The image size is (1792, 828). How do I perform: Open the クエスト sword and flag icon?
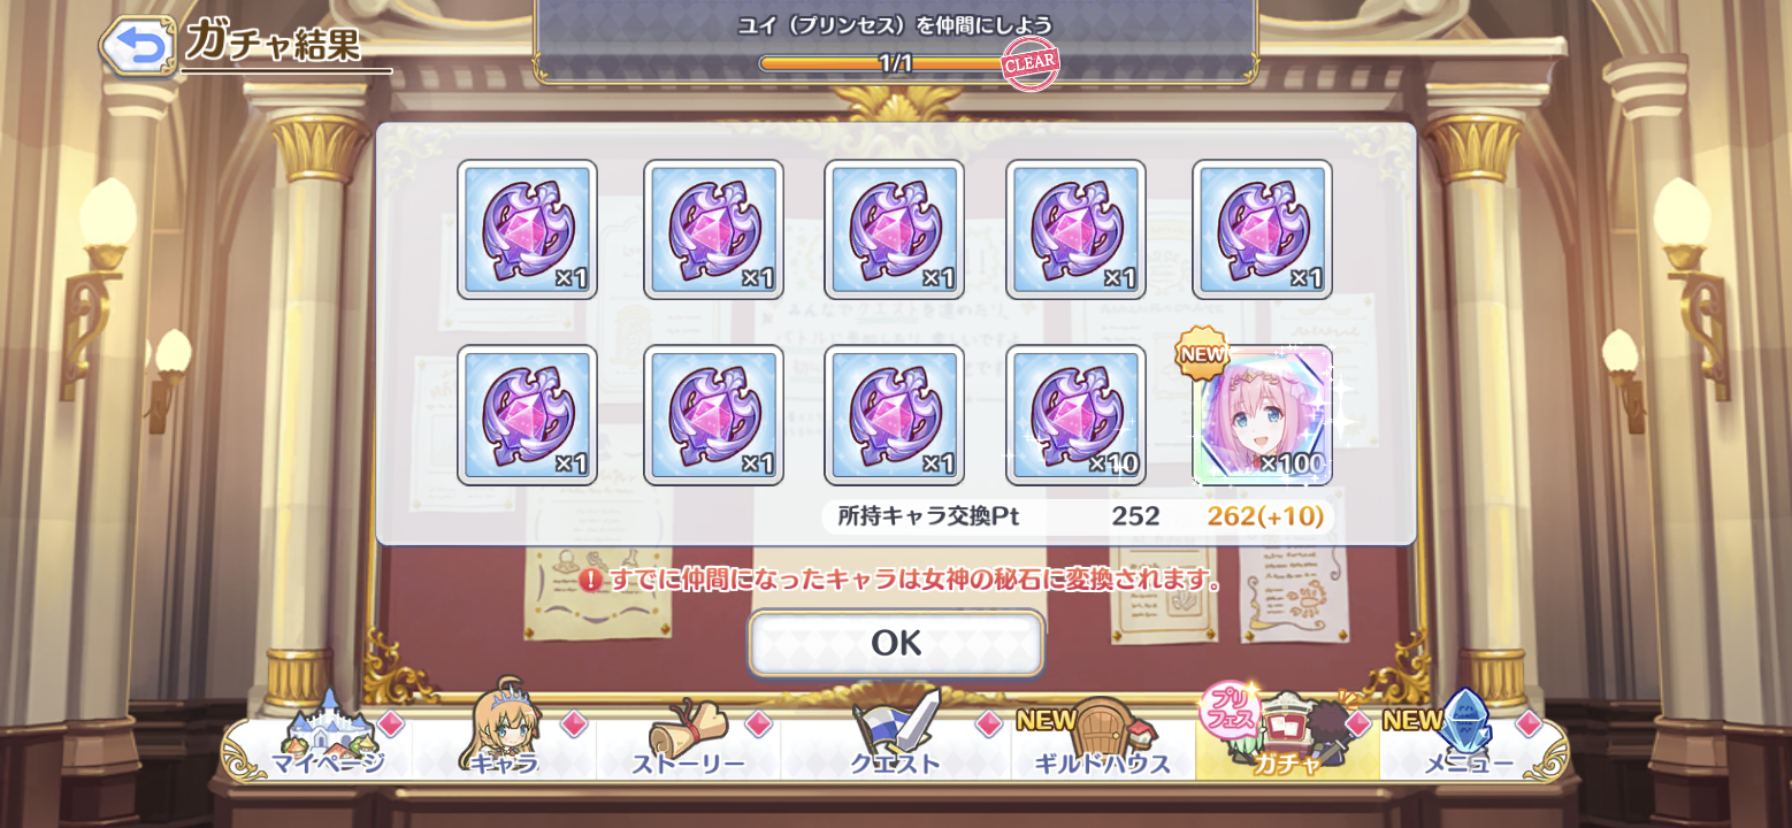click(x=895, y=737)
